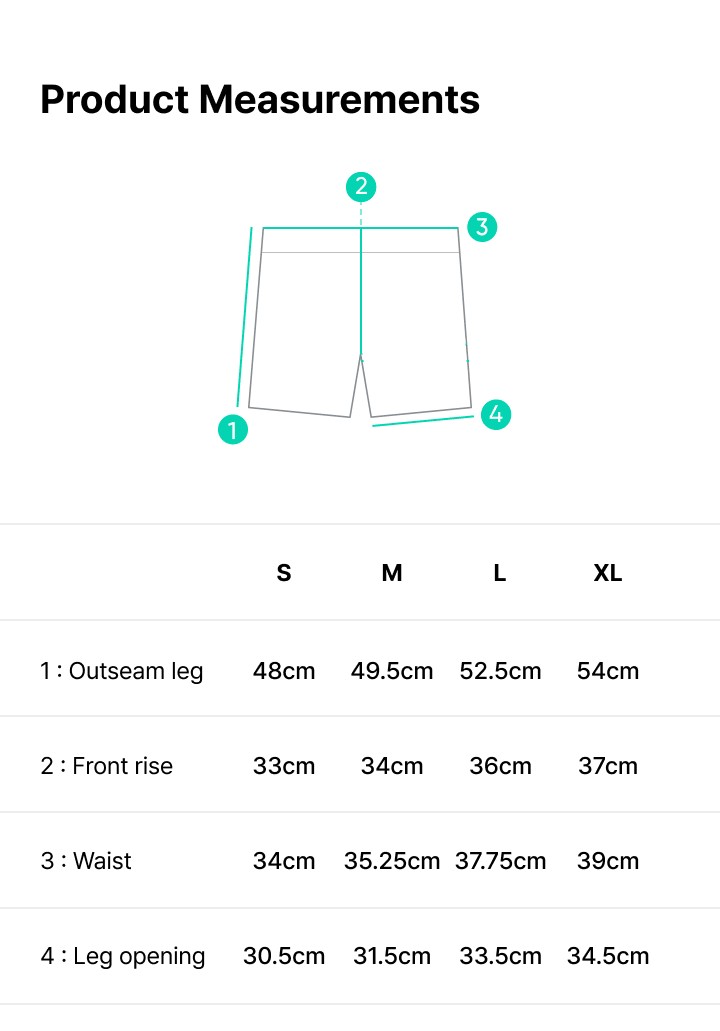Click the number 1 outseam marker
The width and height of the screenshot is (720, 1031).
pyautogui.click(x=233, y=430)
